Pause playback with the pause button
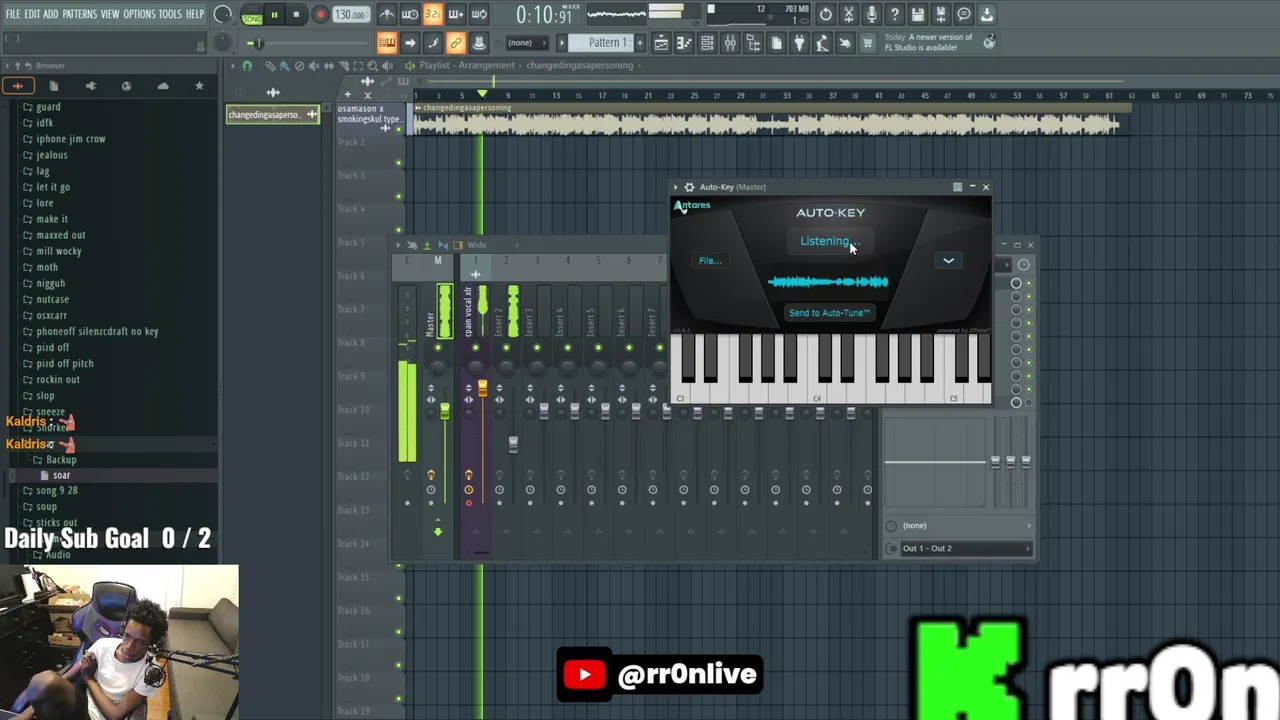The image size is (1280, 720). tap(274, 15)
